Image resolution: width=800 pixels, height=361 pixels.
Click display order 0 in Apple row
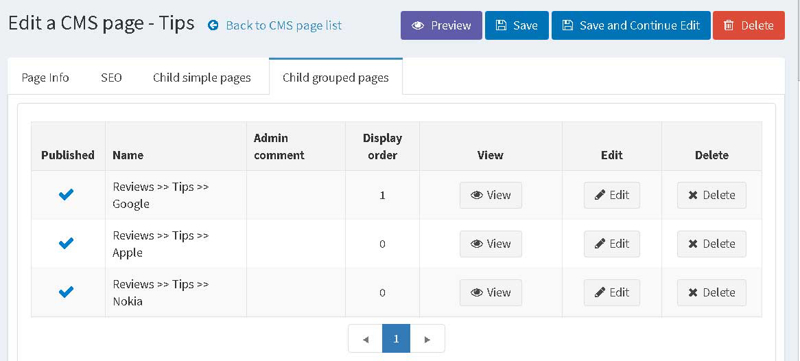[x=382, y=244]
